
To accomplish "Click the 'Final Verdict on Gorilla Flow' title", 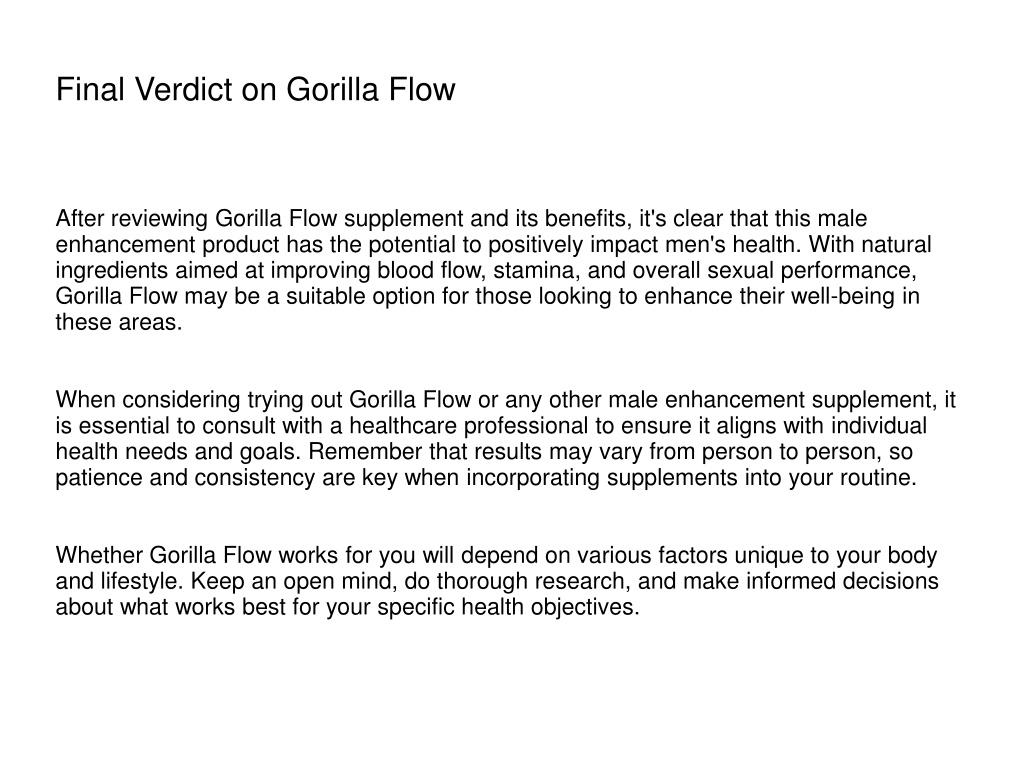I will pos(255,89).
